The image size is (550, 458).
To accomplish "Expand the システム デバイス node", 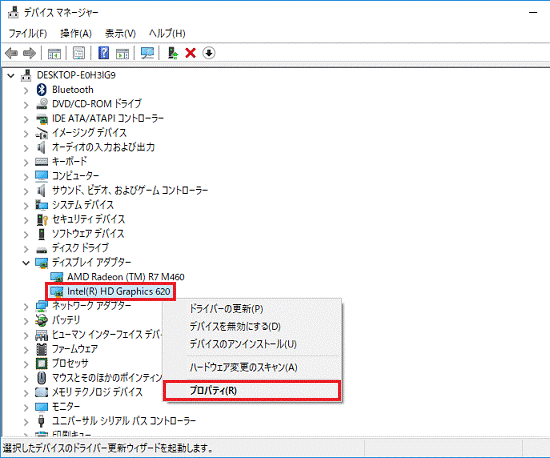I will [26, 205].
